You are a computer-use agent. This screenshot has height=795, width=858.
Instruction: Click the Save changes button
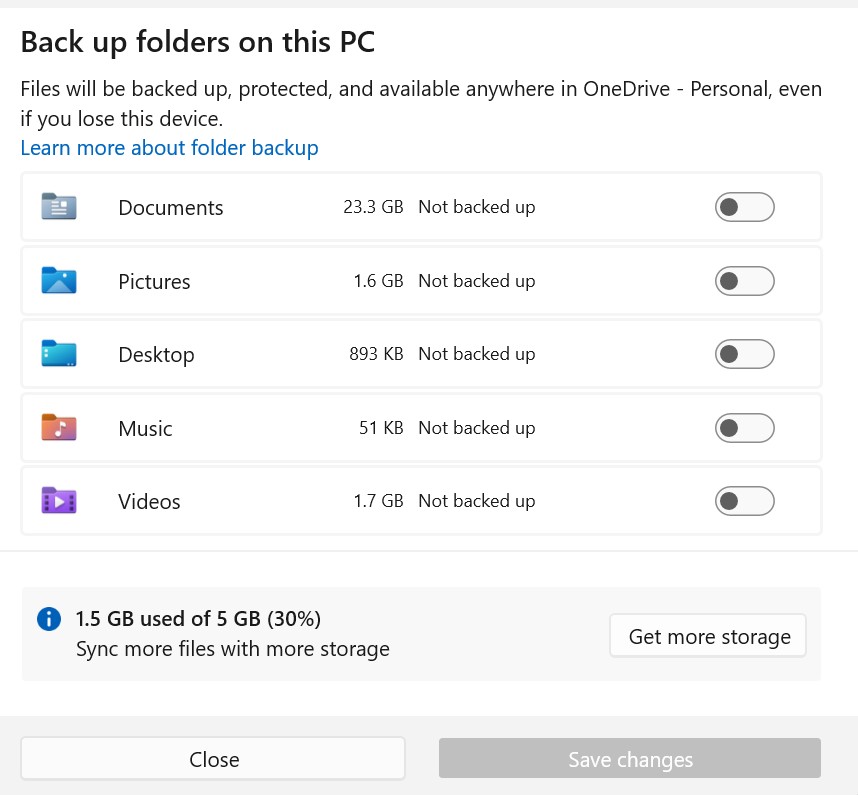coord(630,759)
